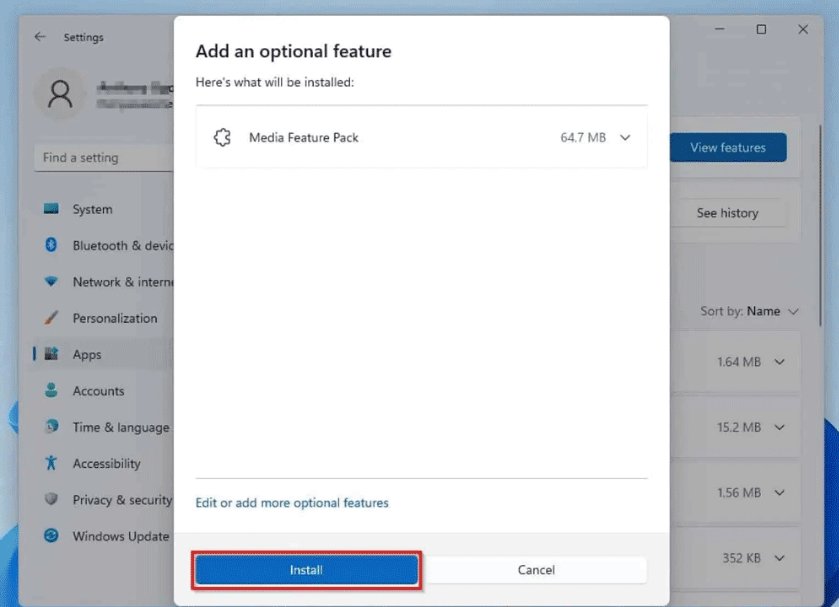Click the Privacy & security shield icon
The width and height of the screenshot is (839, 607).
click(51, 500)
